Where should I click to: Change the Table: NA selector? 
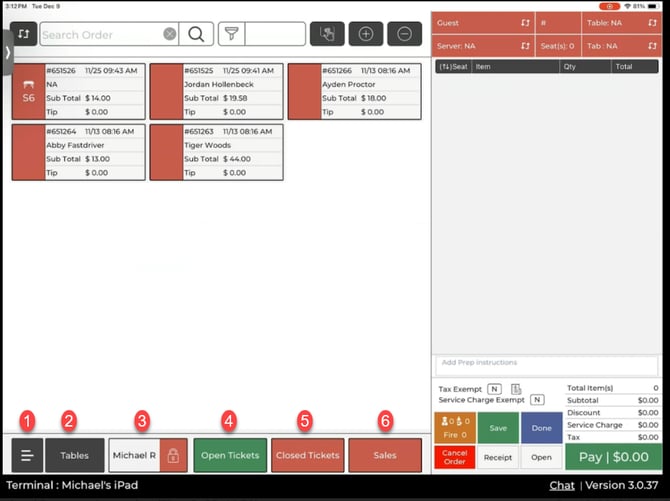[x=622, y=23]
